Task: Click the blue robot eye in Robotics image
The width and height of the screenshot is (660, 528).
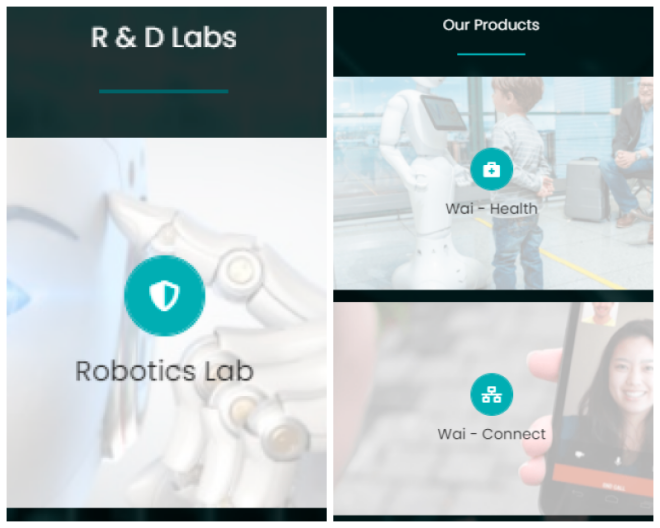Action: pos(18,297)
